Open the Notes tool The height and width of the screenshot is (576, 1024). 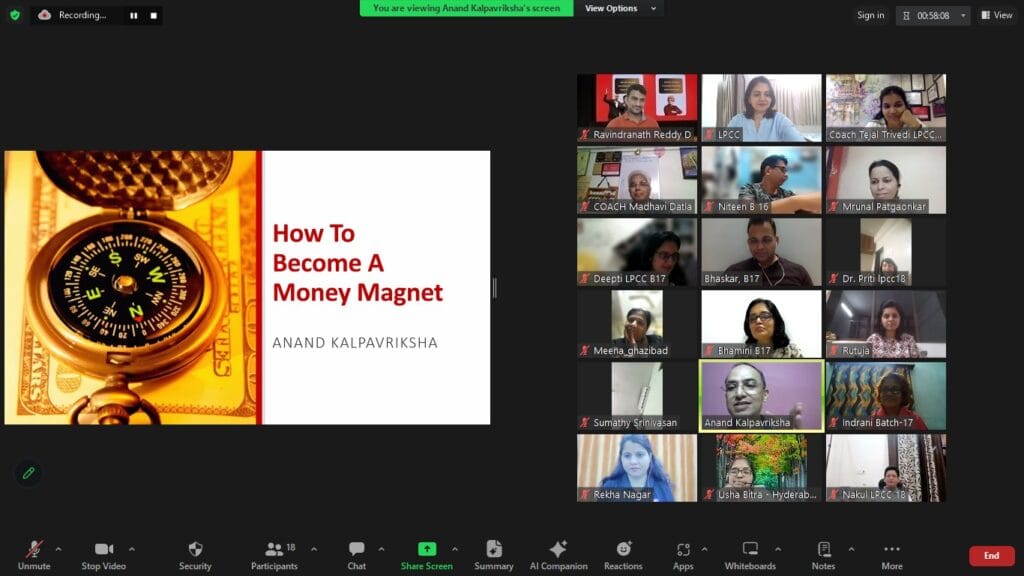(824, 555)
